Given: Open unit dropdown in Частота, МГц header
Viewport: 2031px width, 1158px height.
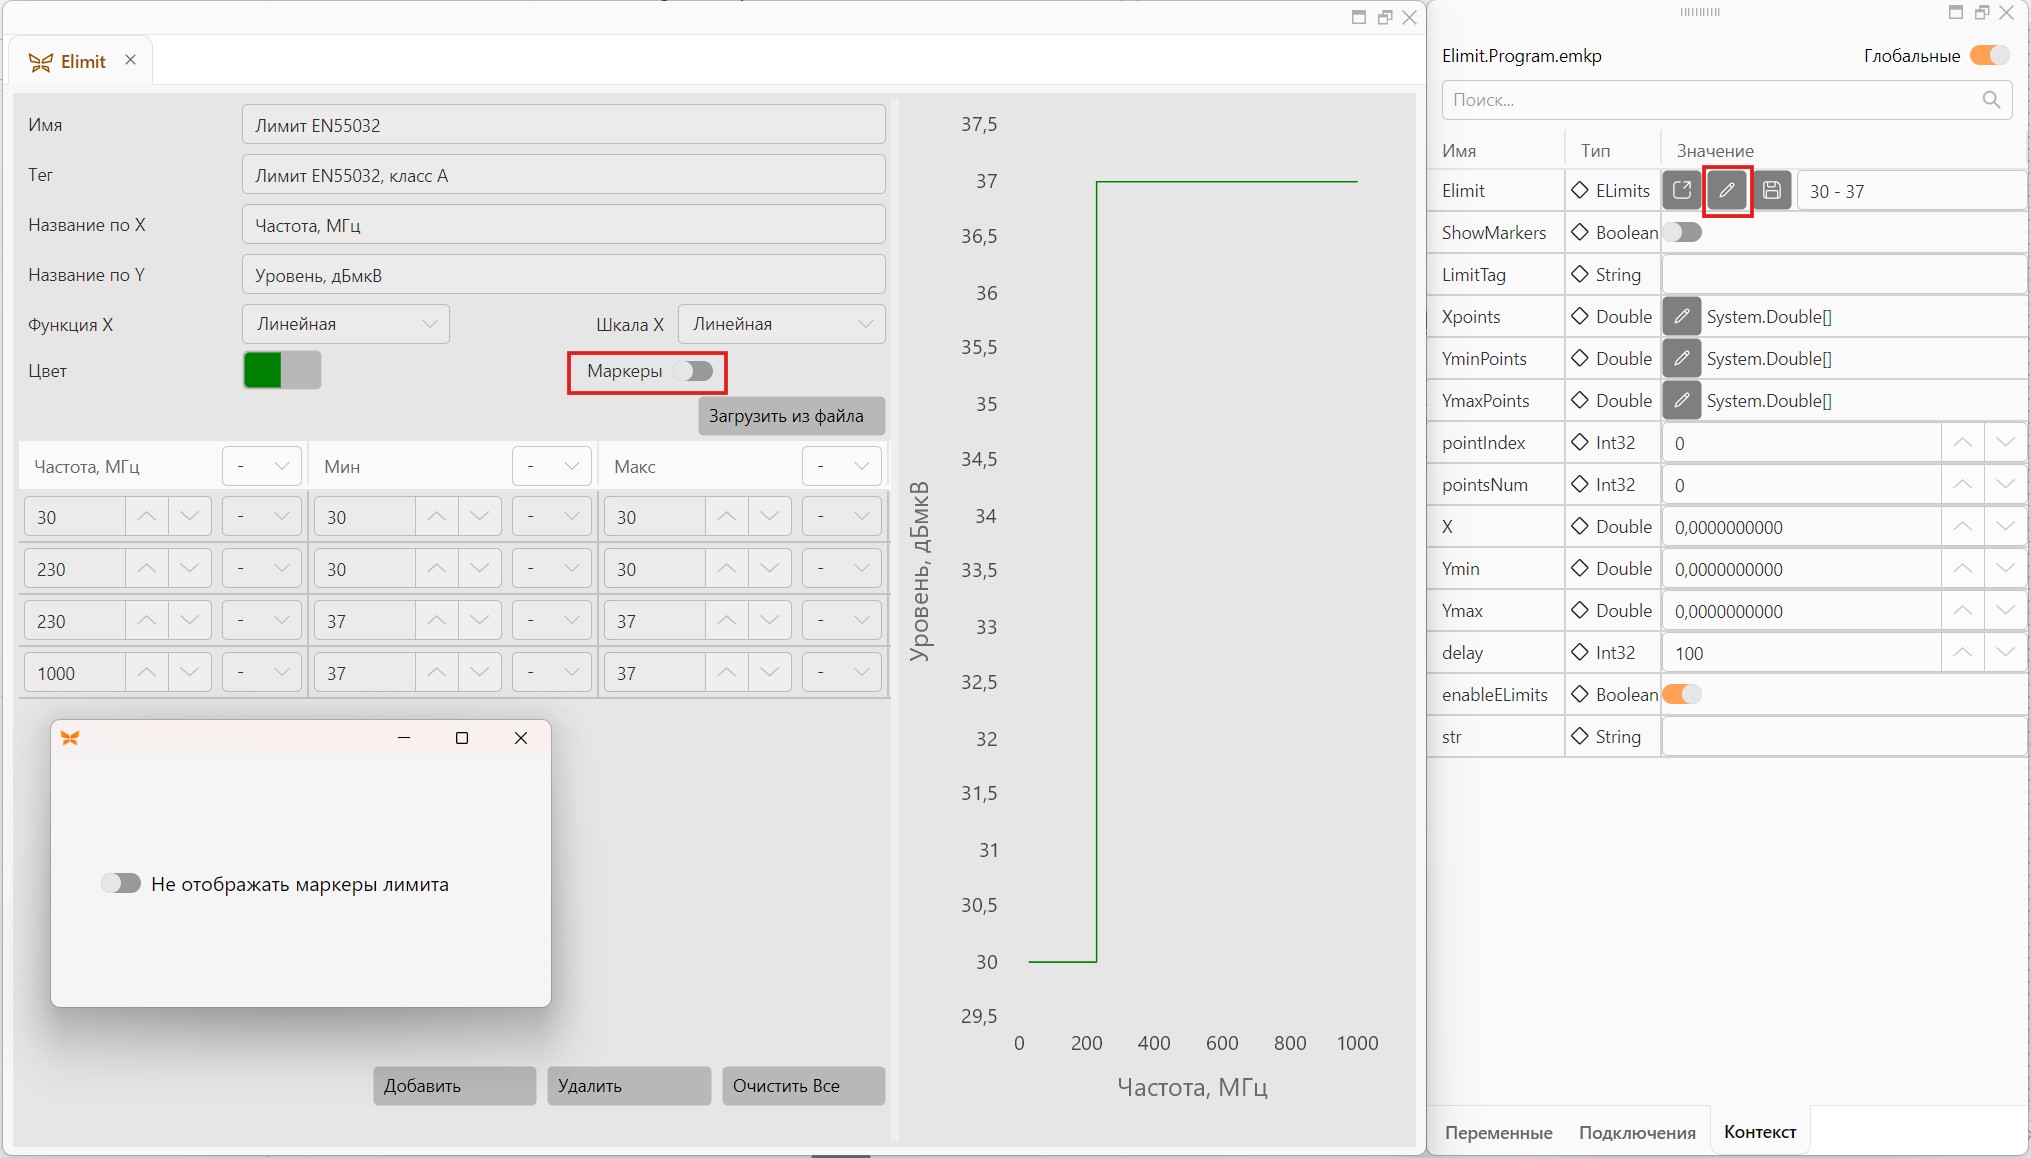Looking at the screenshot, I should tap(261, 466).
